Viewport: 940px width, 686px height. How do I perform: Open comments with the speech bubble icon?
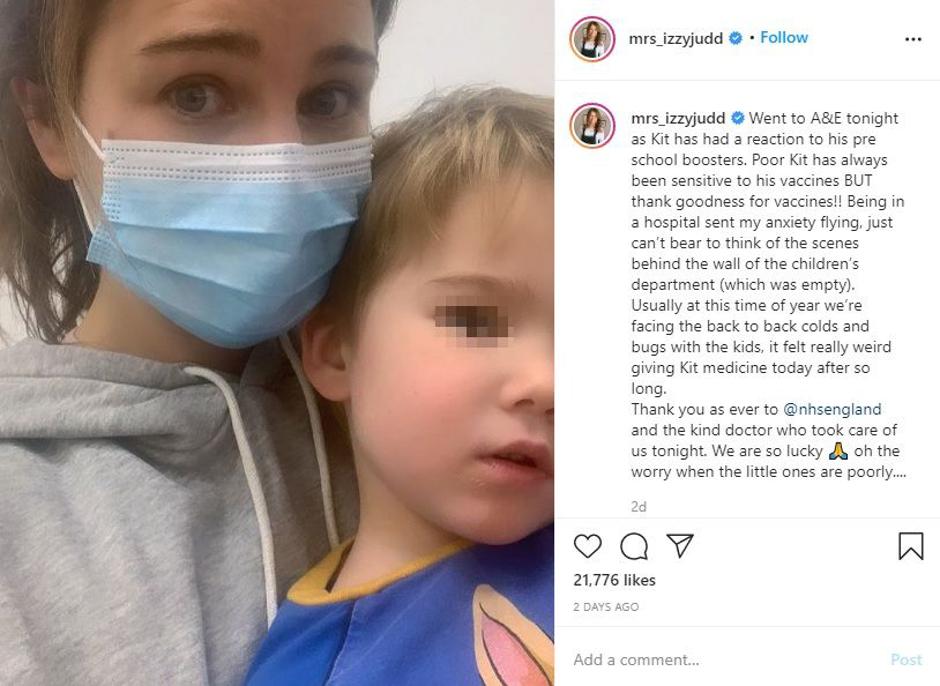(x=634, y=546)
